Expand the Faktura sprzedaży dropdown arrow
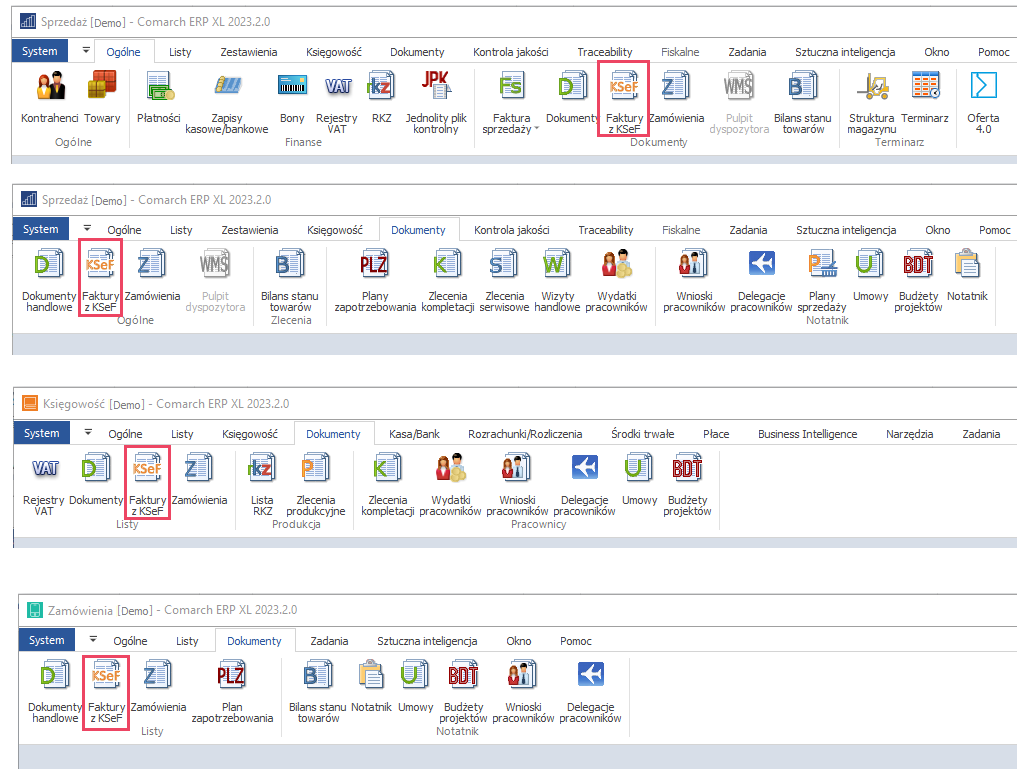Viewport: 1026px width, 774px height. pyautogui.click(x=537, y=128)
